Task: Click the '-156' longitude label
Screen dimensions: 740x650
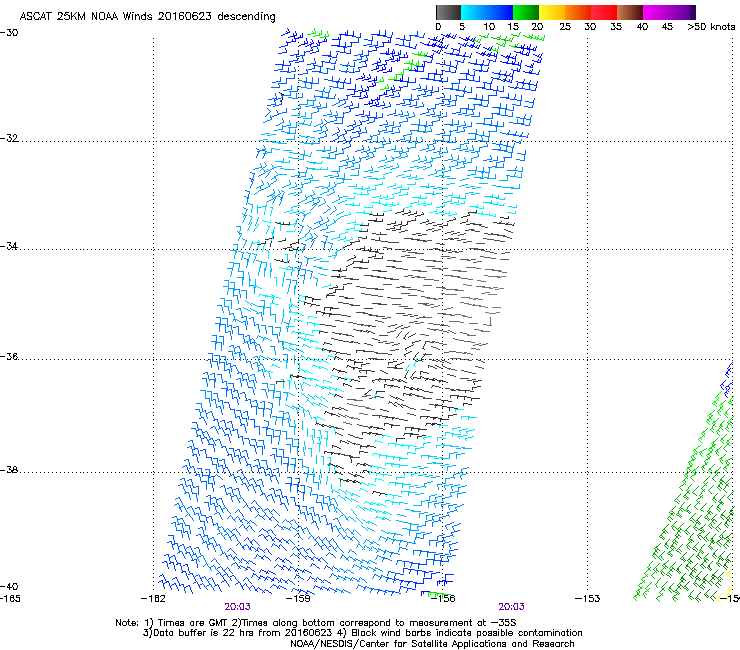Action: coord(443,599)
